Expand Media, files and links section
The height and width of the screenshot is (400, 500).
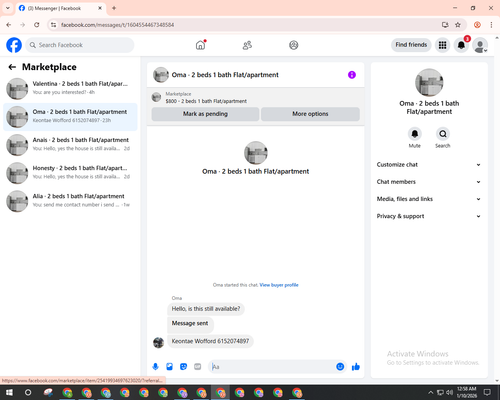click(429, 199)
